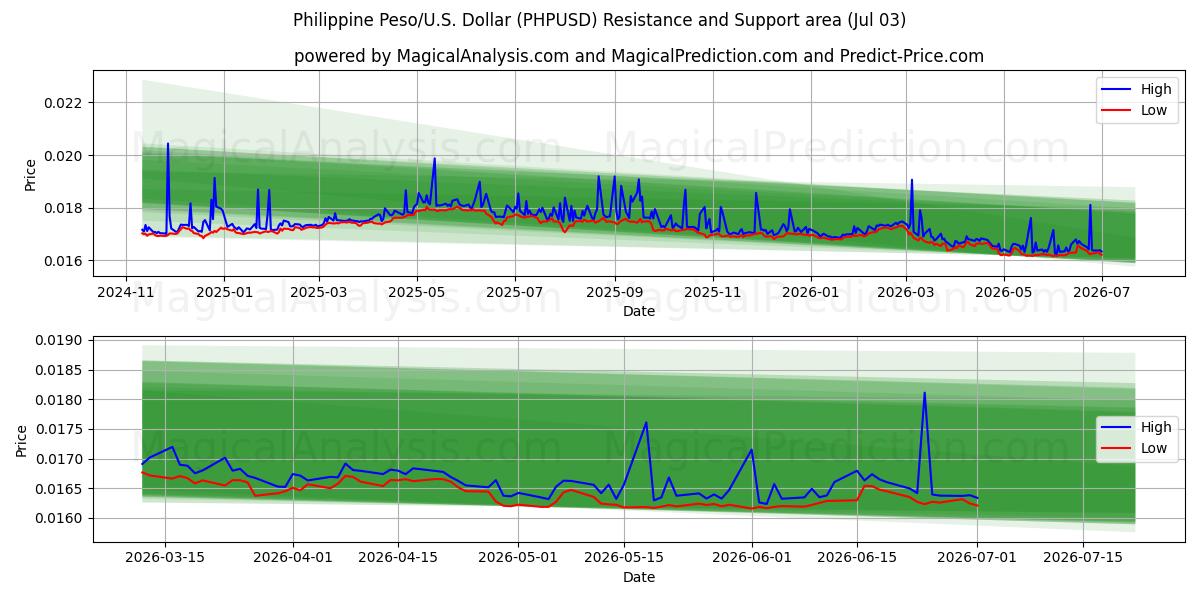Click the '2026-07-15' date tick label
Viewport: 1200px width, 600px height.
(x=1082, y=557)
